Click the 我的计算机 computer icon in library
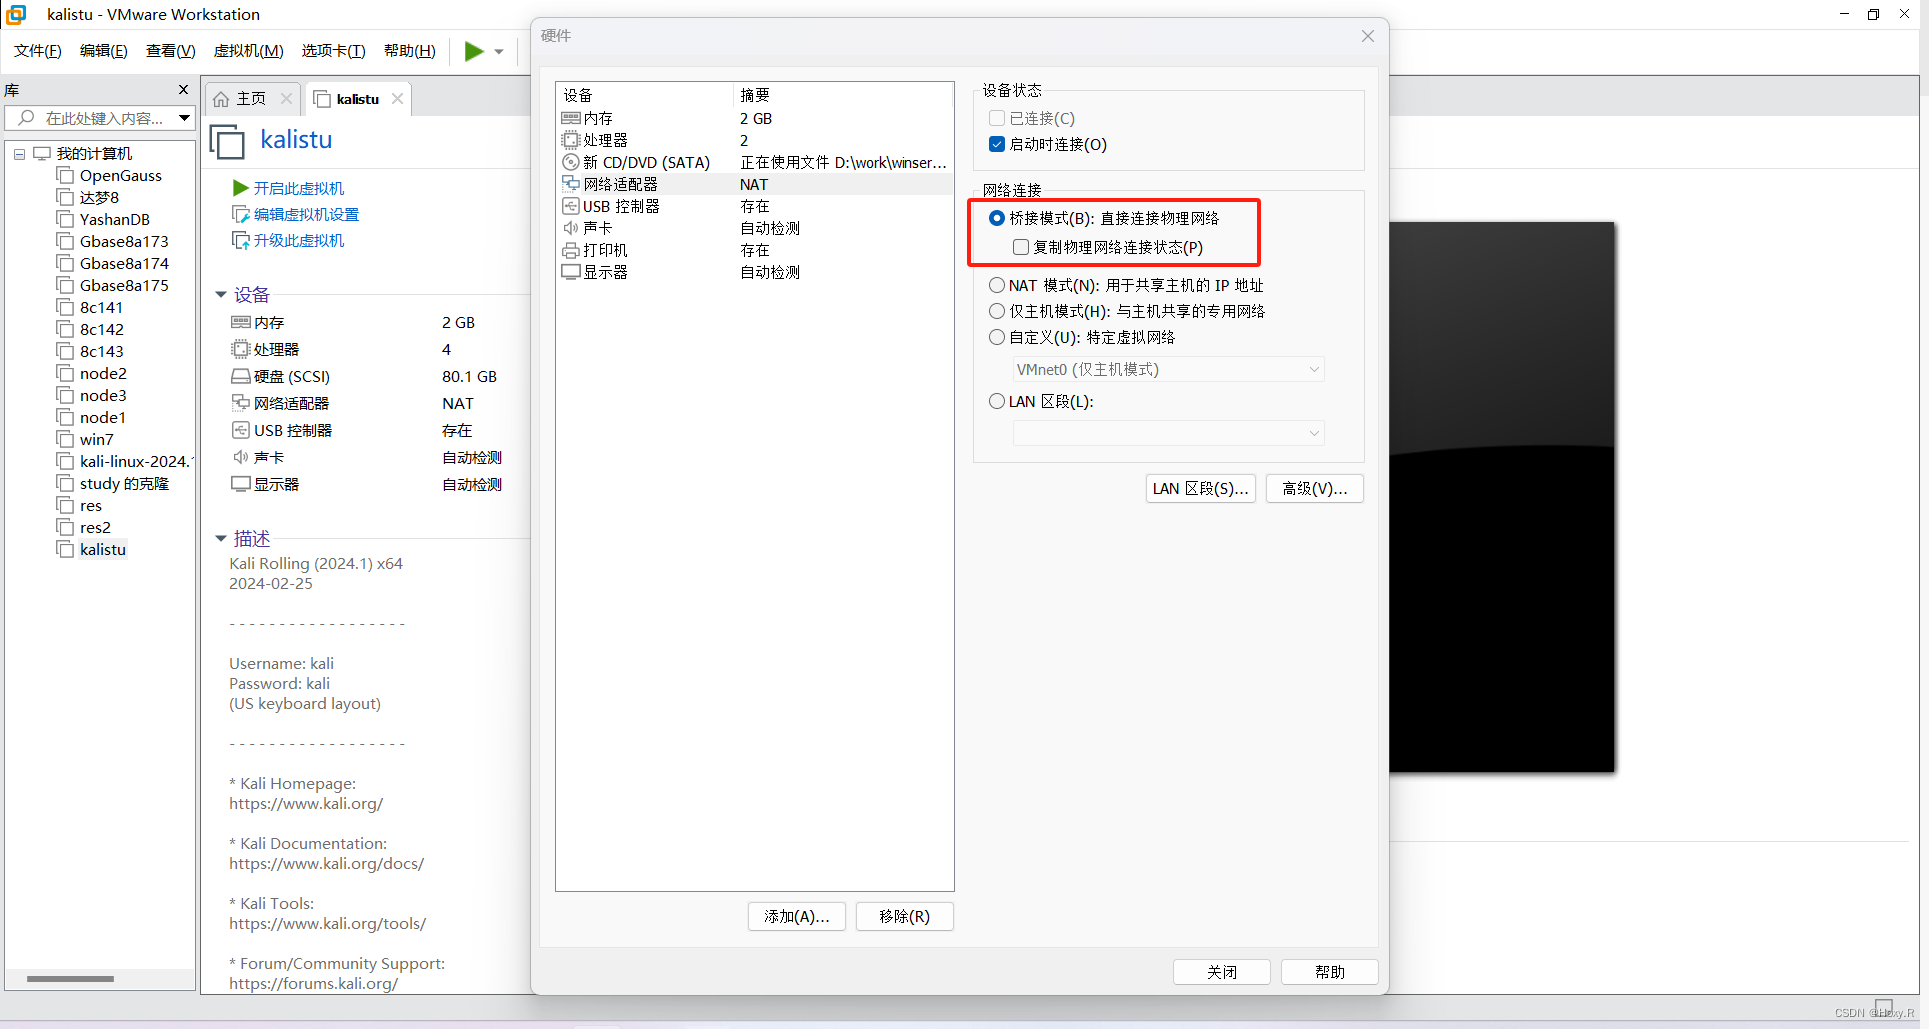Screen dimensions: 1929x1029 pos(42,153)
